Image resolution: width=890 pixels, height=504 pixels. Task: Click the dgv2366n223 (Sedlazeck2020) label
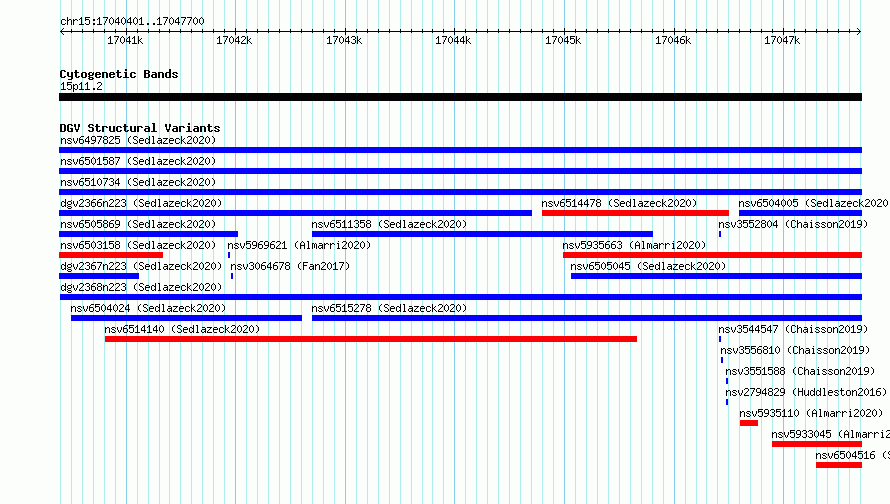141,203
